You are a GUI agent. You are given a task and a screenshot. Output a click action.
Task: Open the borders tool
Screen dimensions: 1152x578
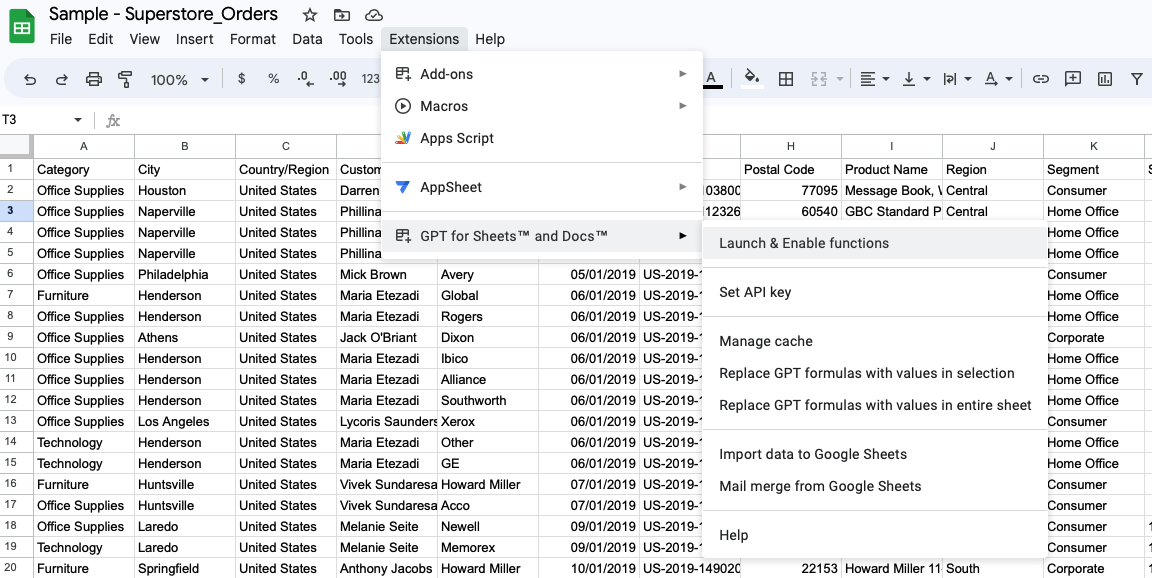point(786,79)
